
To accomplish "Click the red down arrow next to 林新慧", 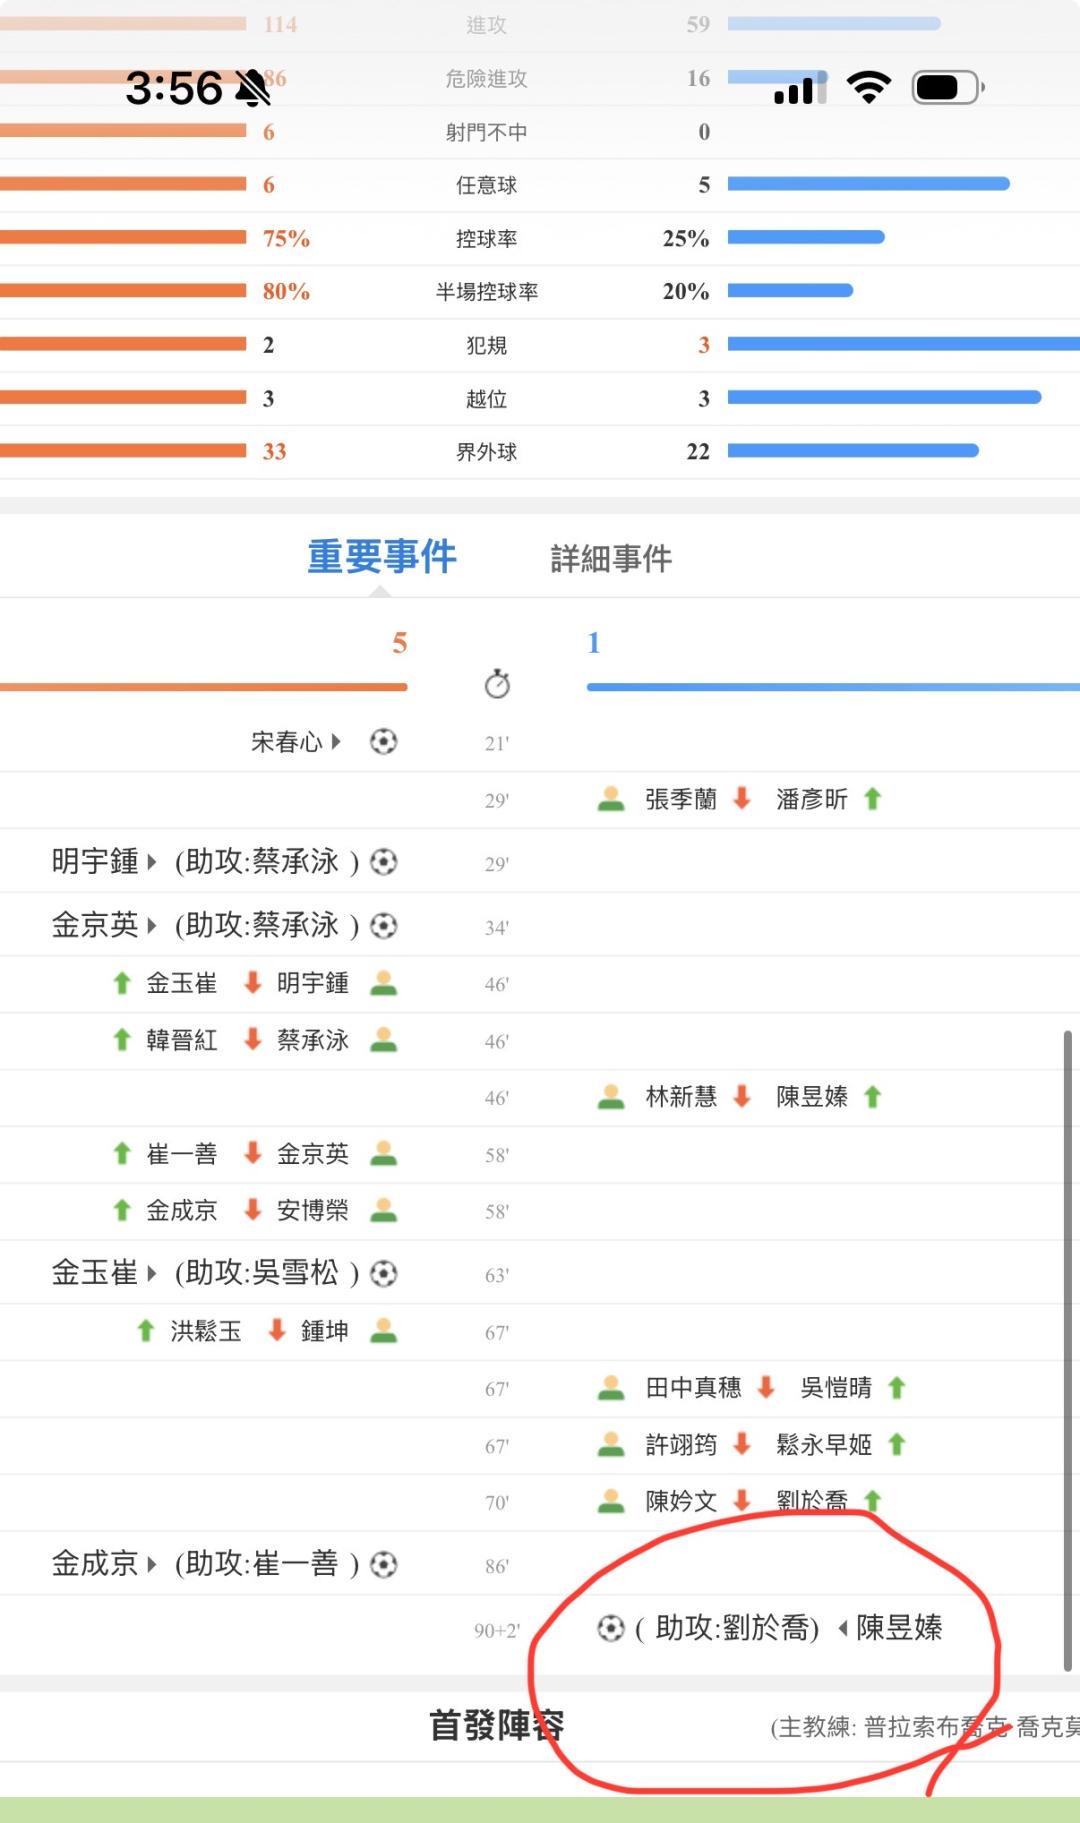I will 742,1097.
